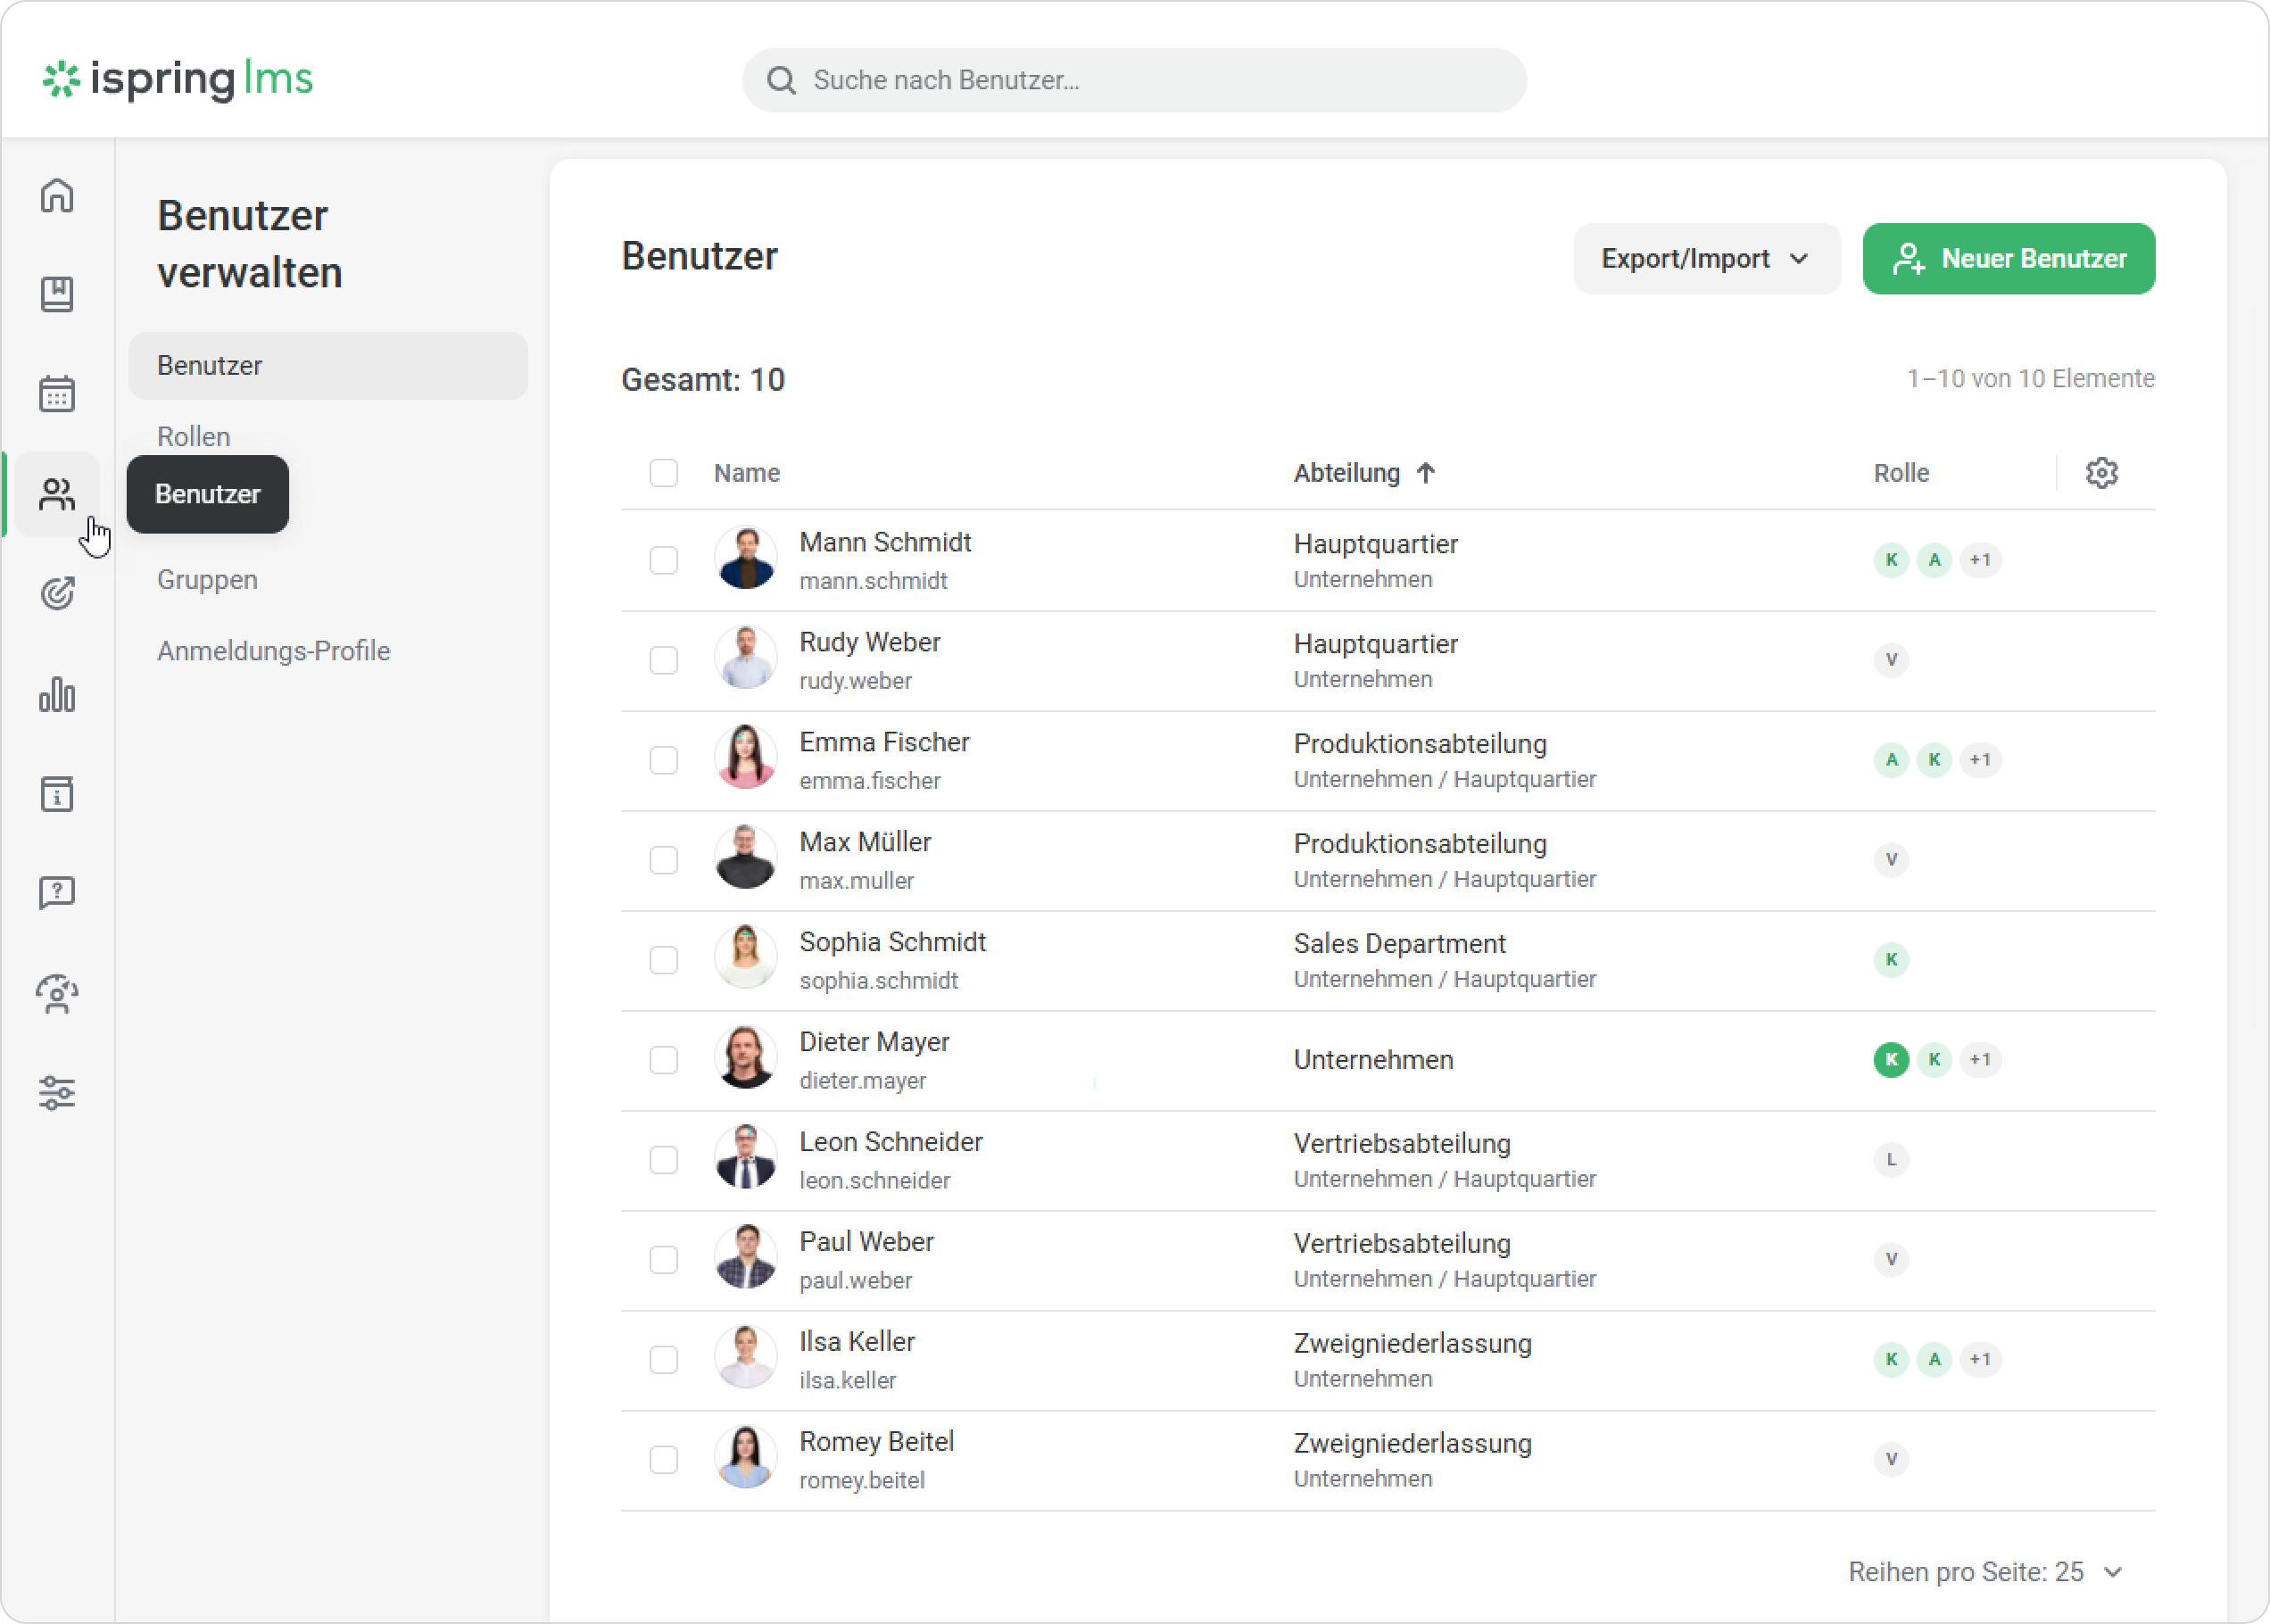Select the Leon Schneider row checkbox

(663, 1160)
